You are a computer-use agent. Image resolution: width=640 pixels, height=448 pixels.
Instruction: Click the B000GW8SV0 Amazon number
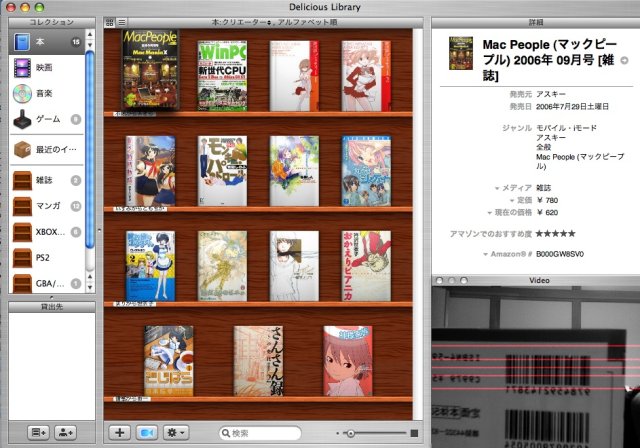point(560,254)
